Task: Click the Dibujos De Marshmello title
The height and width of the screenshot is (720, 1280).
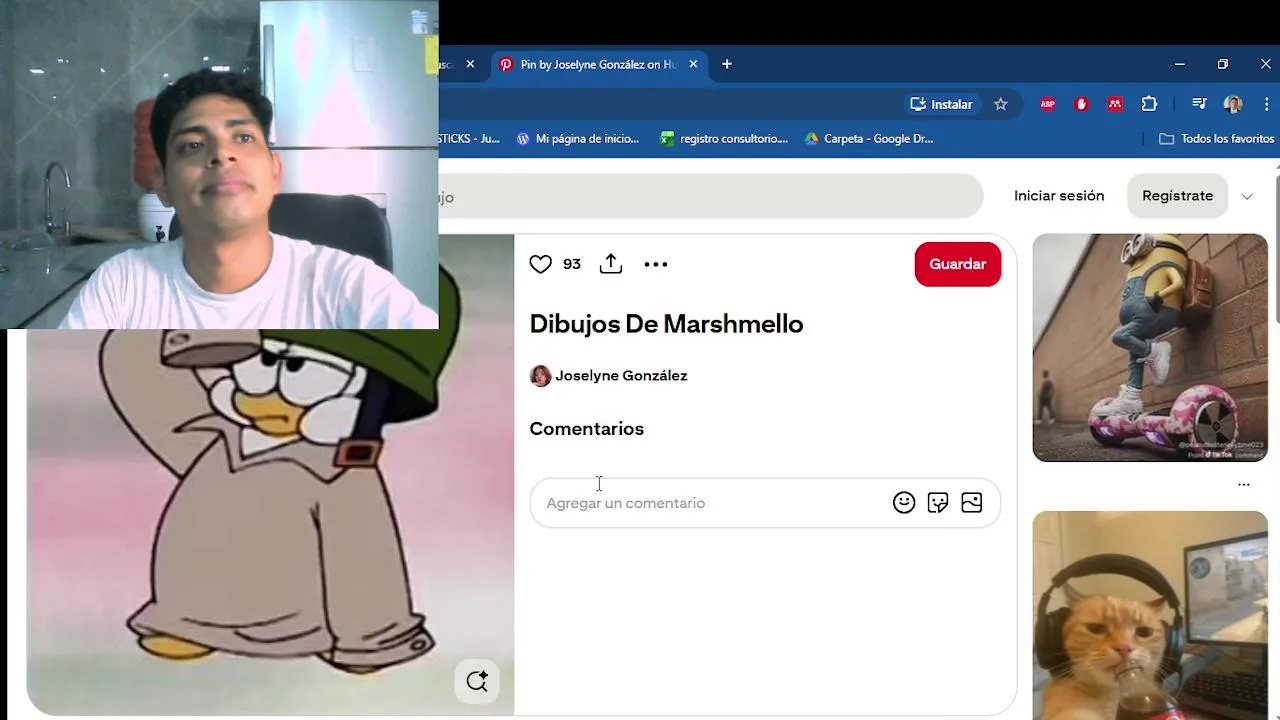Action: click(x=666, y=324)
